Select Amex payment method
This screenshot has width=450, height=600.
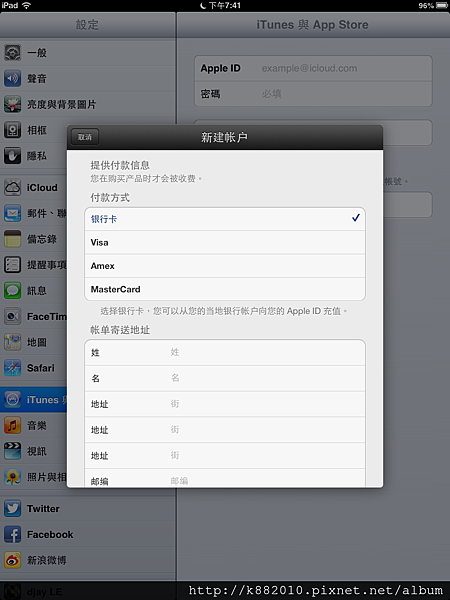coord(225,266)
